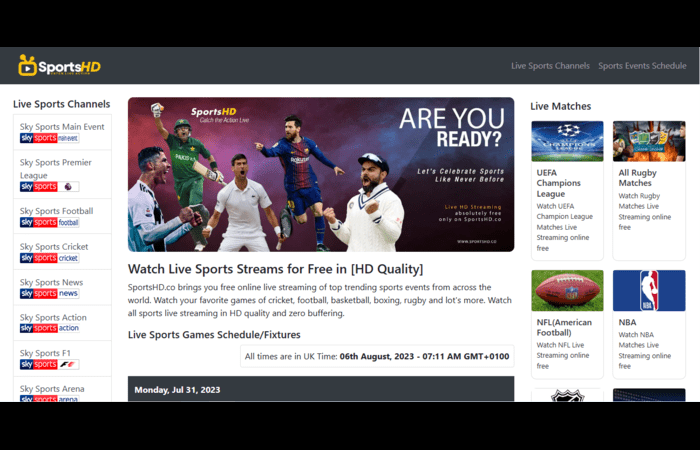Click the NFL football thumbnail image
Image resolution: width=700 pixels, height=450 pixels.
tap(567, 291)
